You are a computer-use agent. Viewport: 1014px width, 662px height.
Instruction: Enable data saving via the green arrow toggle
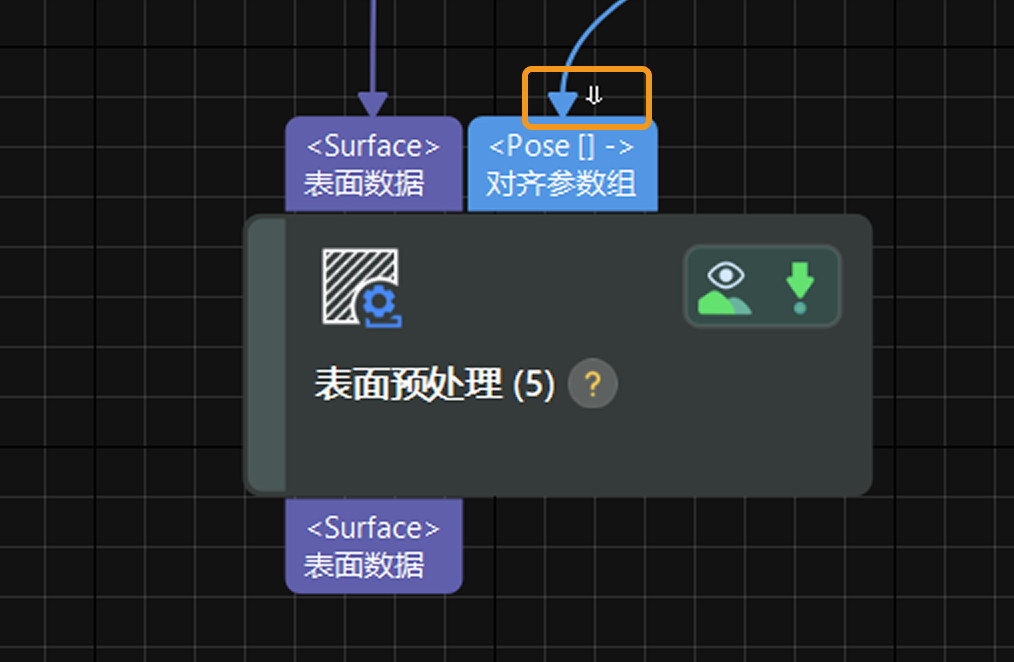[798, 289]
